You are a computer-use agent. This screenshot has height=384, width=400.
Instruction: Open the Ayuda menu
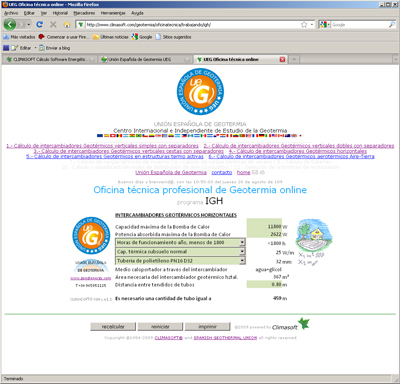137,13
